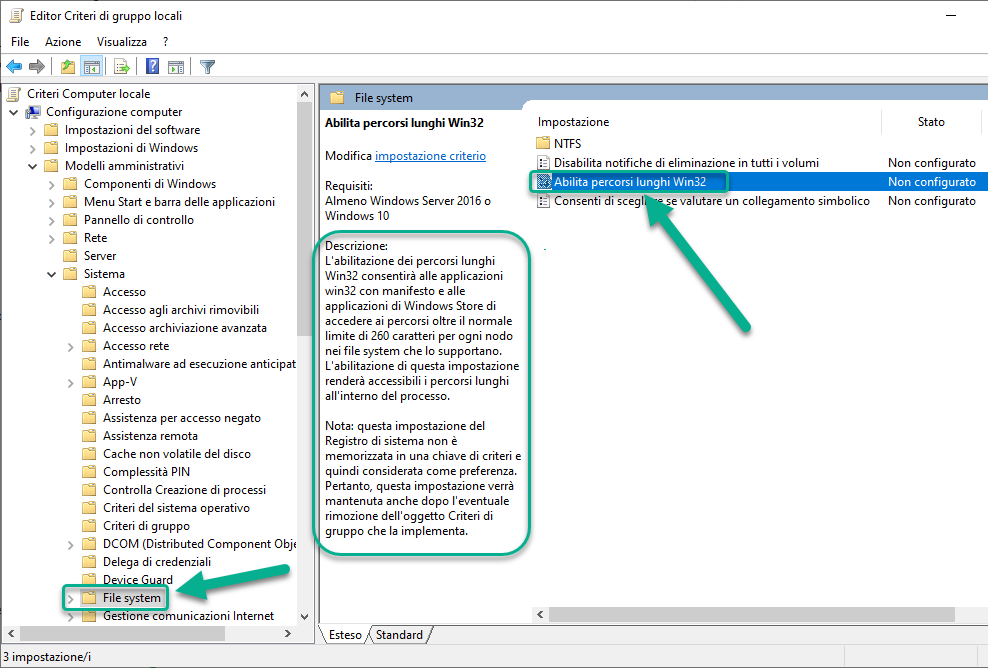Switch to the Esteso tab

(x=345, y=635)
